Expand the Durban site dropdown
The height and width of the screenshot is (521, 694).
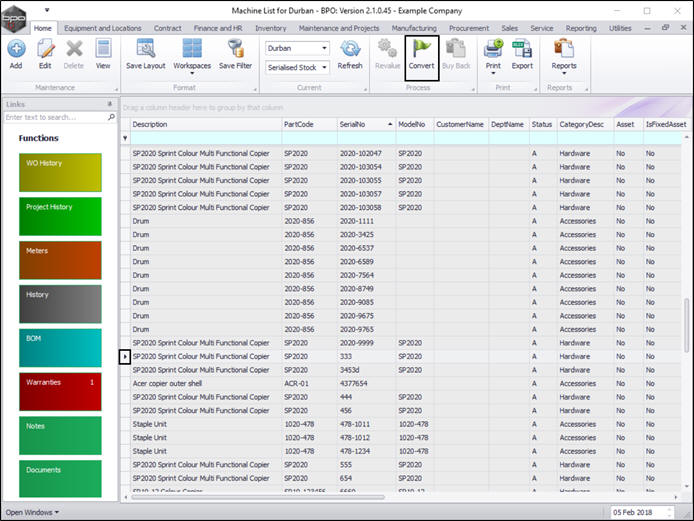point(324,48)
